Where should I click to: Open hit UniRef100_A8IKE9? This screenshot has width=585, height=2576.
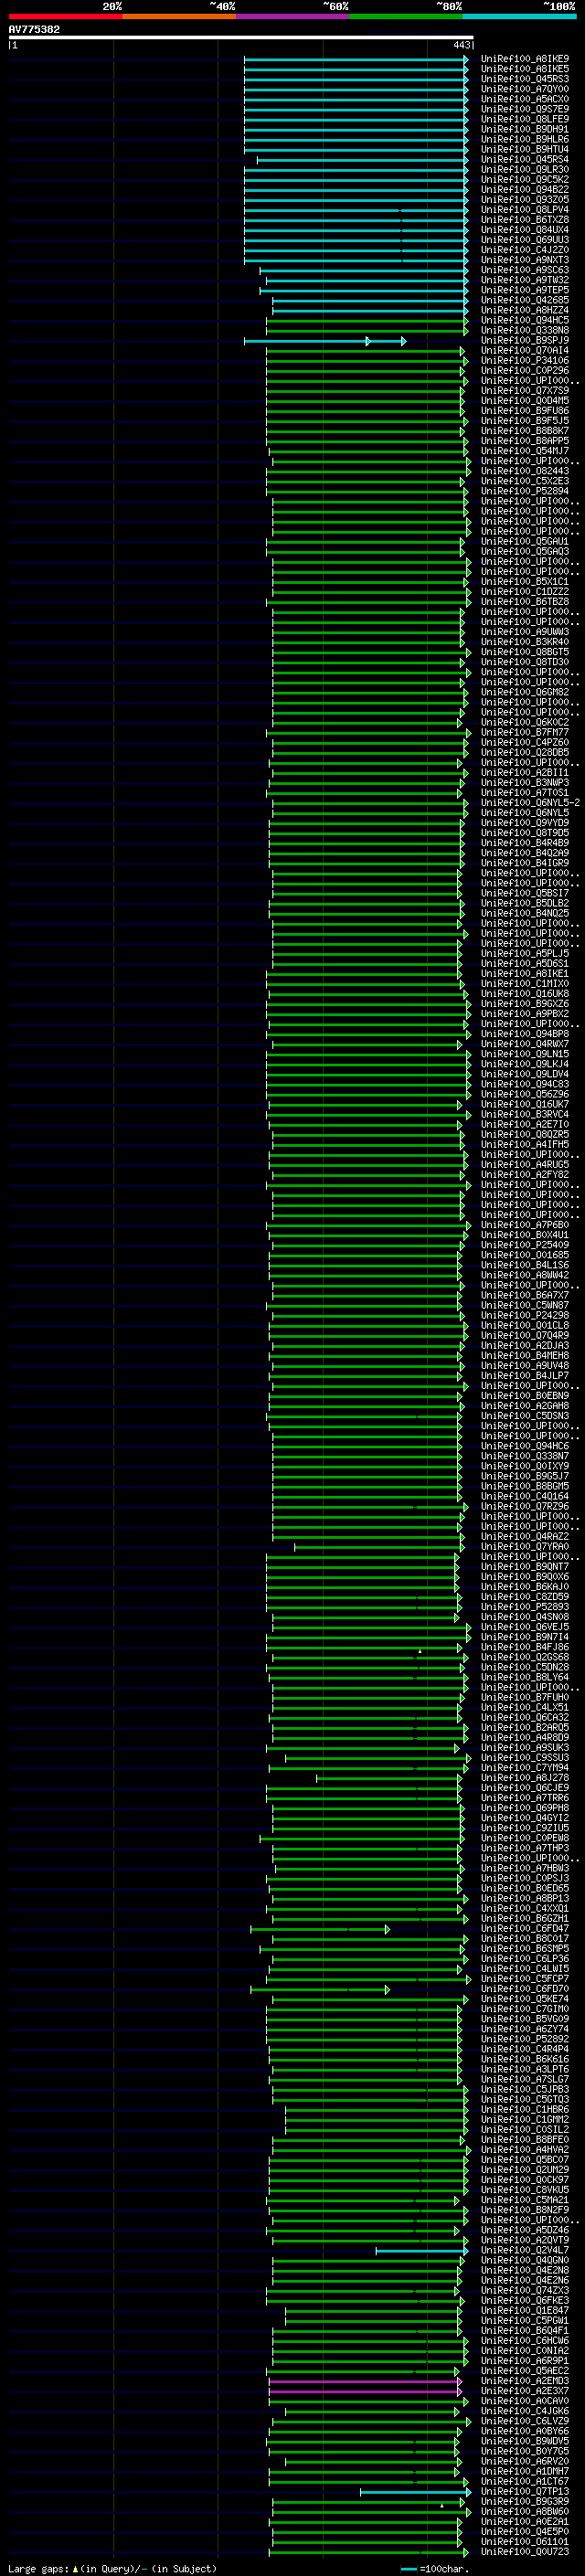click(x=524, y=59)
